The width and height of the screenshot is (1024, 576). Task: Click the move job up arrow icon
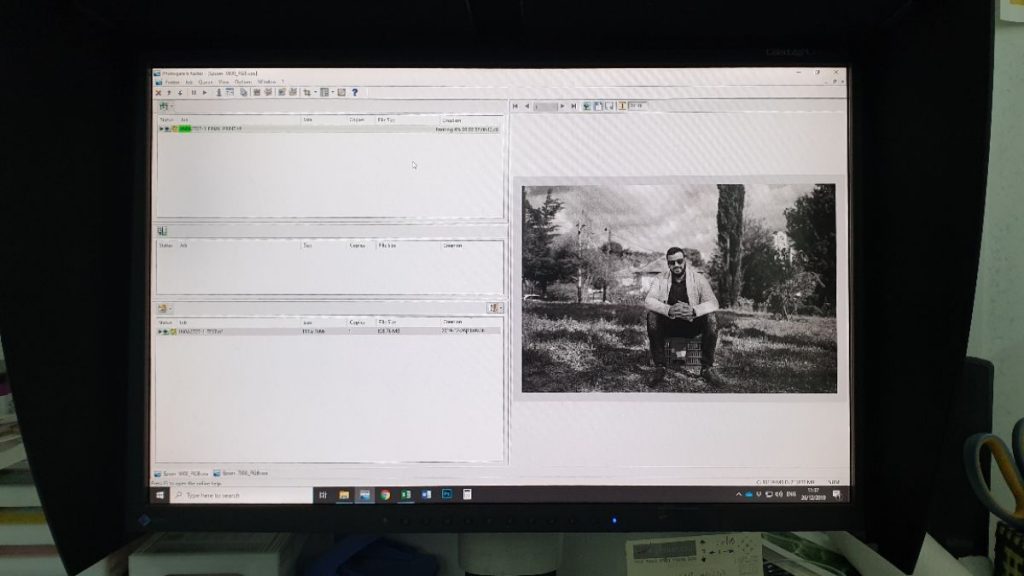[169, 92]
